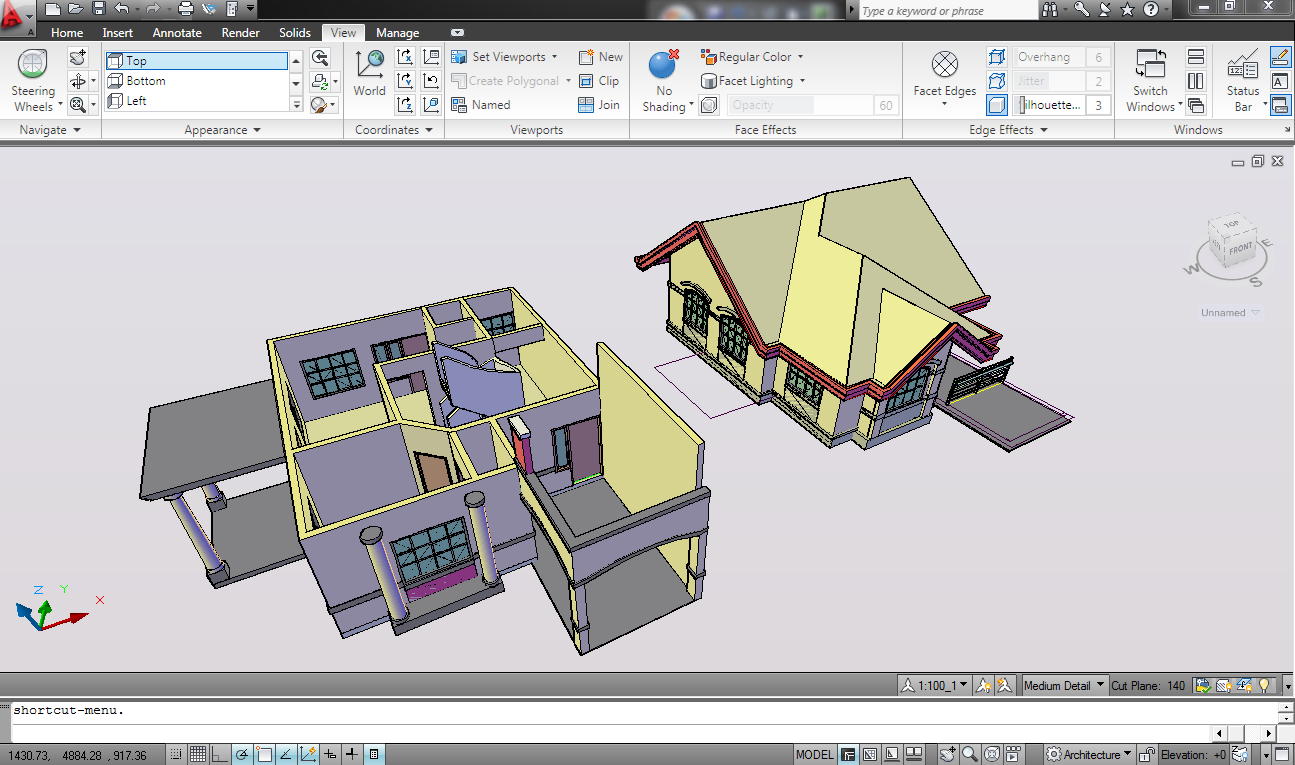Open the Facet Lighting dropdown
This screenshot has height=765, width=1295.
point(752,81)
